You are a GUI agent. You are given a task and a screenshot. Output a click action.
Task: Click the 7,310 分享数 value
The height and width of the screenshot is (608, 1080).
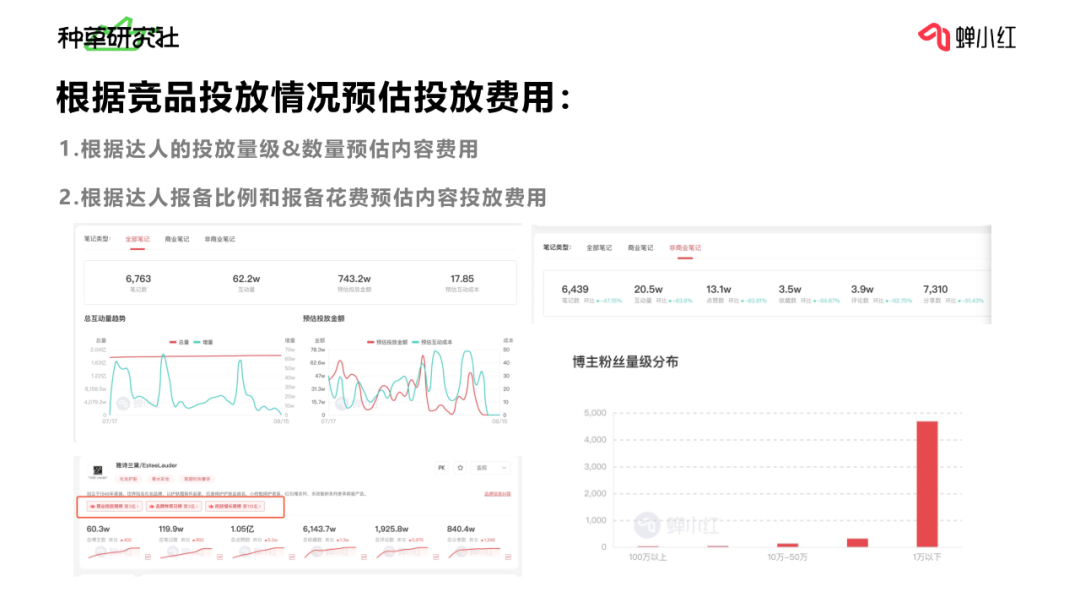pos(935,289)
